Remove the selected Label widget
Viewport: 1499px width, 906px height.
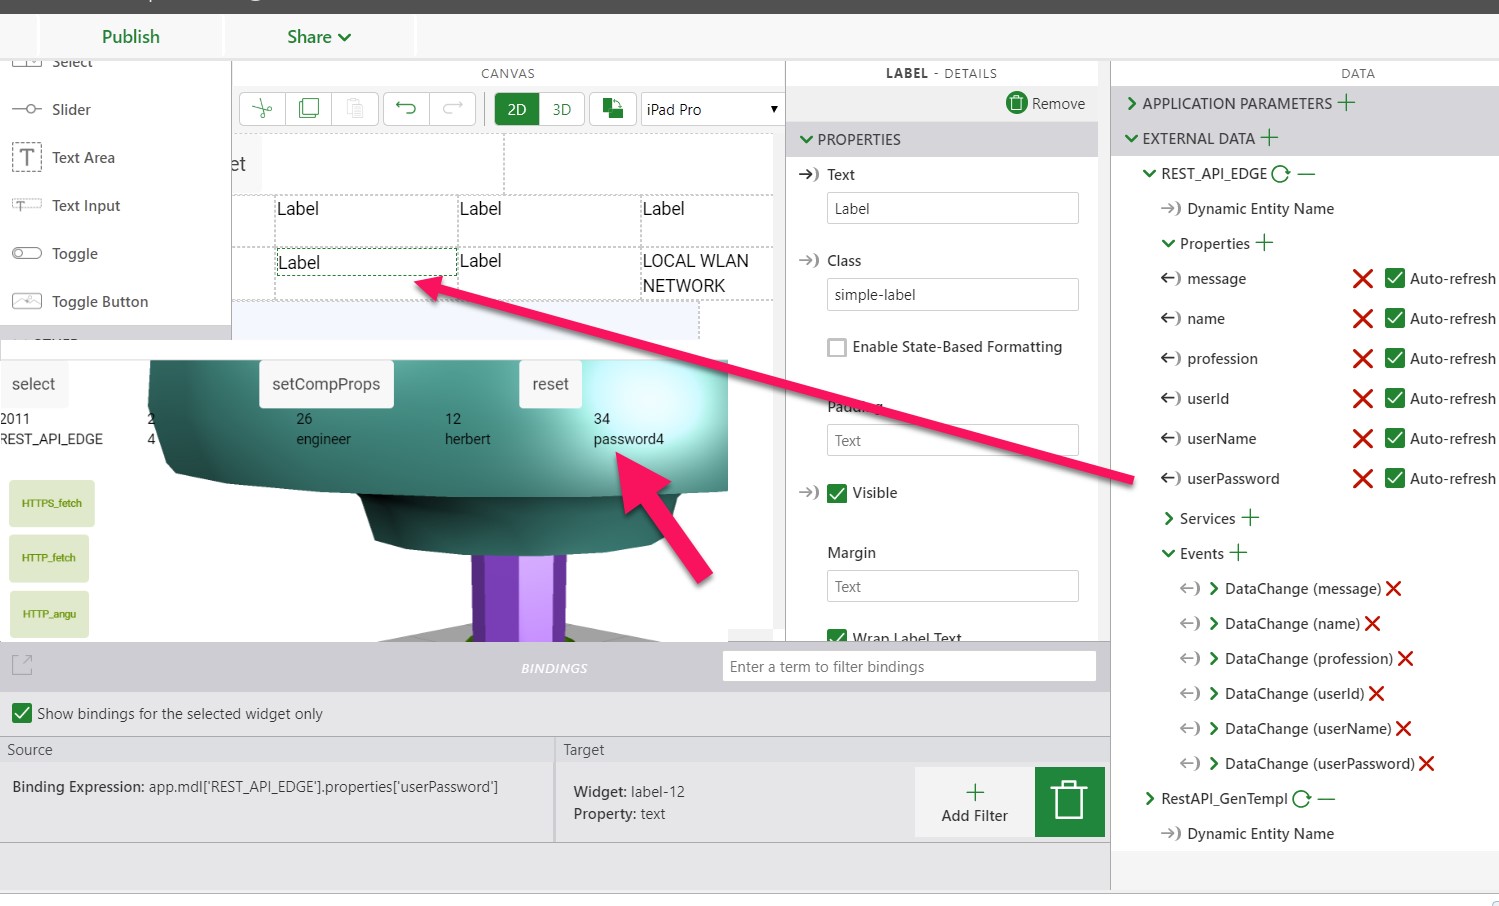1045,103
